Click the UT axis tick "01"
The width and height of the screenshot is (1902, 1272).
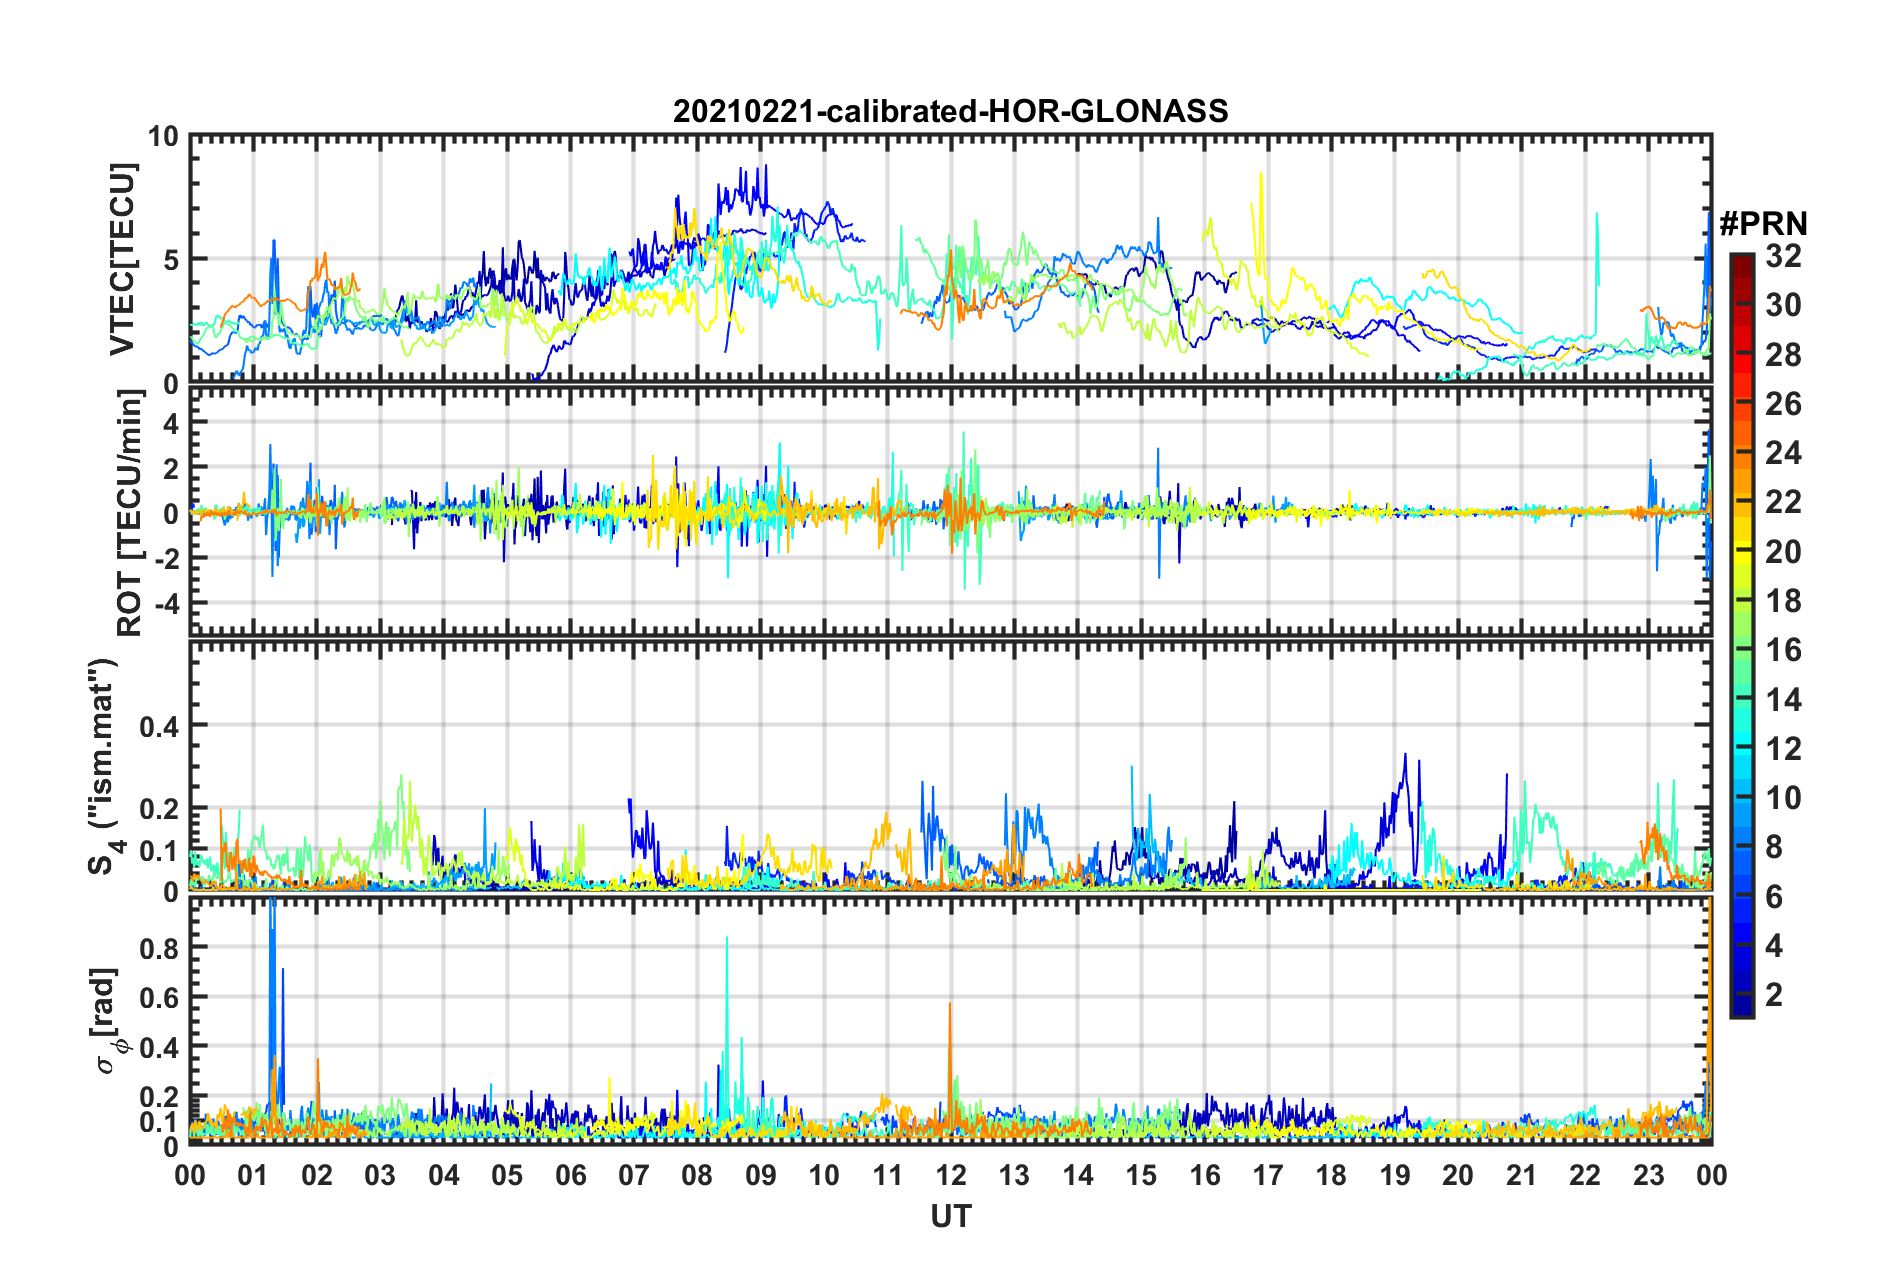point(253,1175)
